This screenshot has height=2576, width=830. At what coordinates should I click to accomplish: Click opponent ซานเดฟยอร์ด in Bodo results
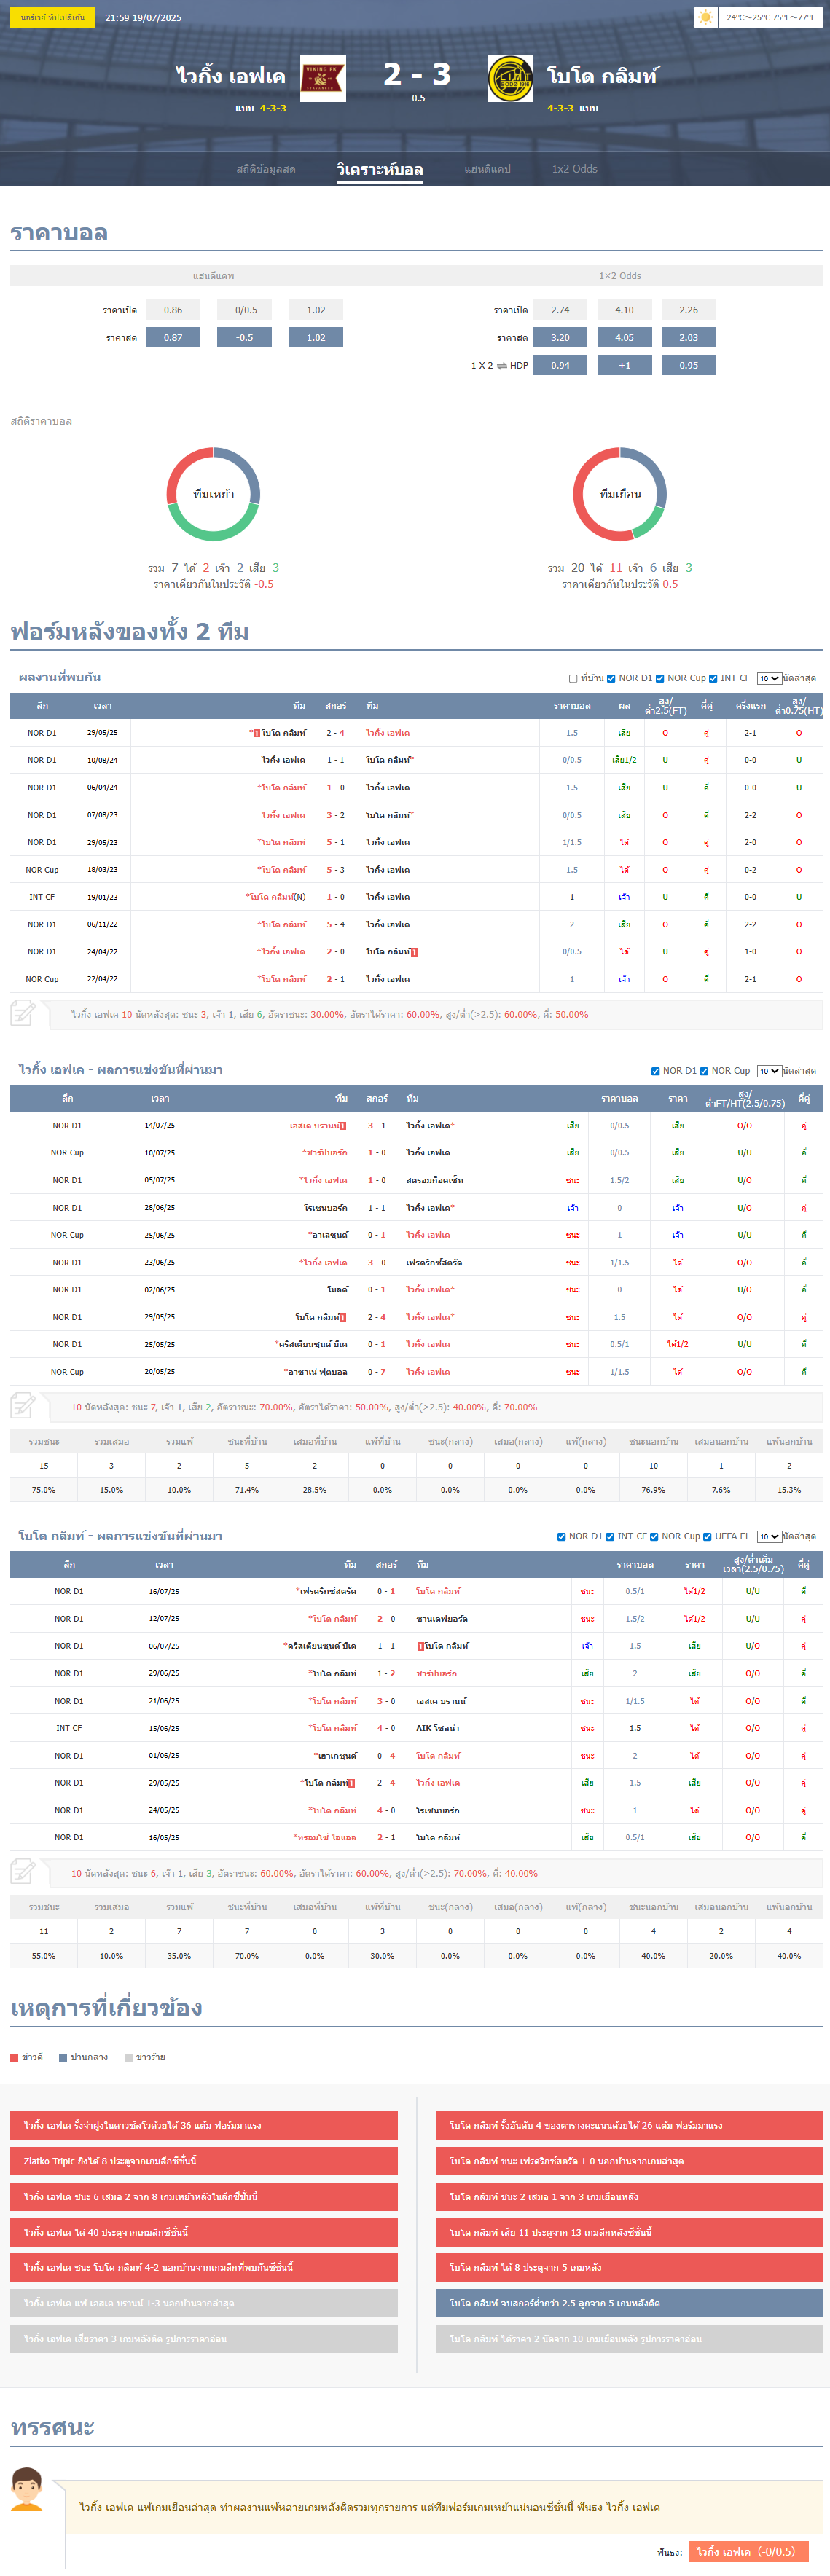(442, 1619)
